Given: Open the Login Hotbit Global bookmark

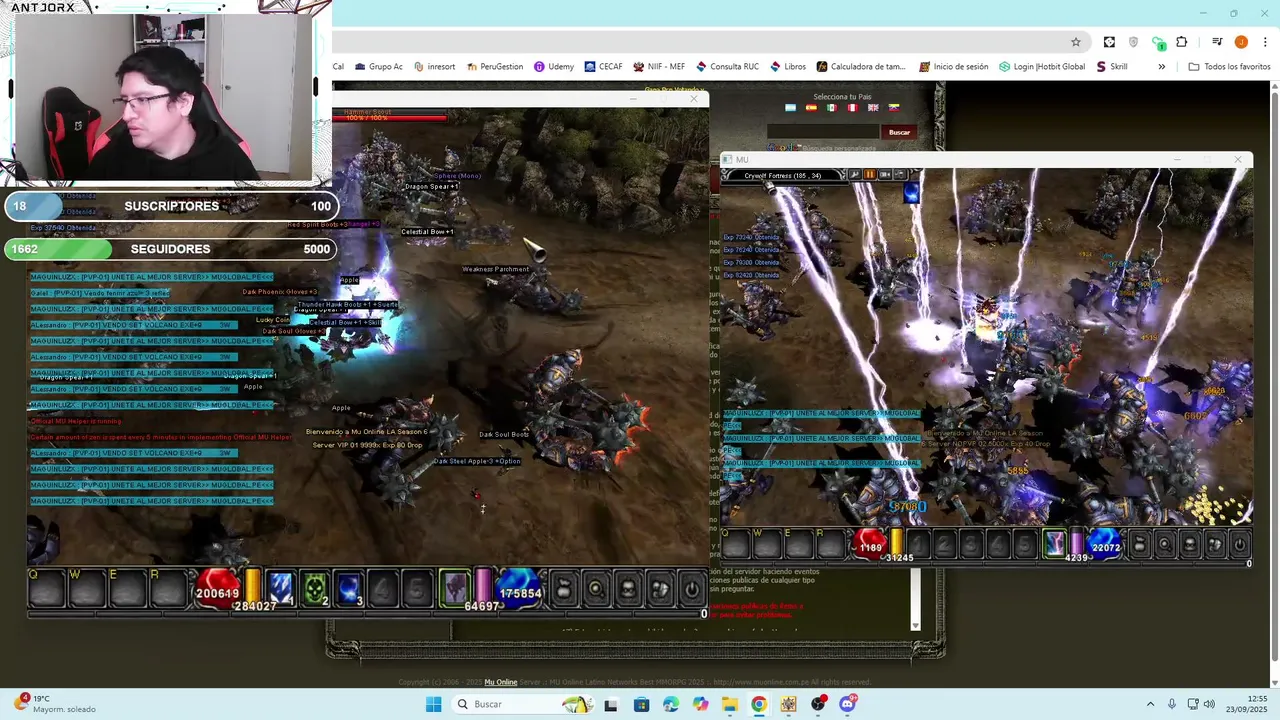Looking at the screenshot, I should coord(1042,67).
